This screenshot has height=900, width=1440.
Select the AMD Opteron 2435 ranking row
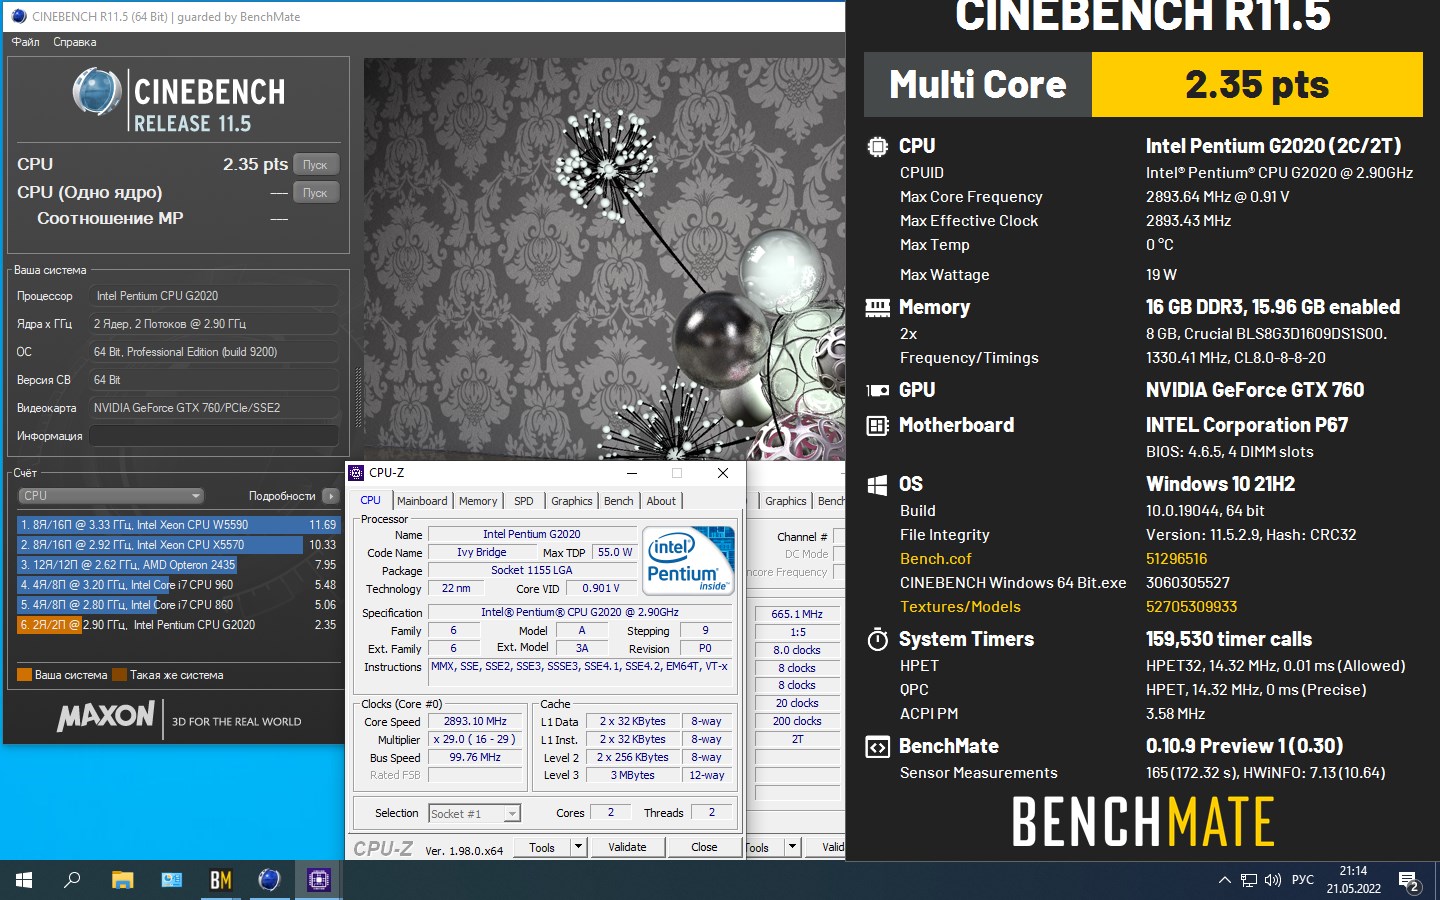pyautogui.click(x=179, y=565)
